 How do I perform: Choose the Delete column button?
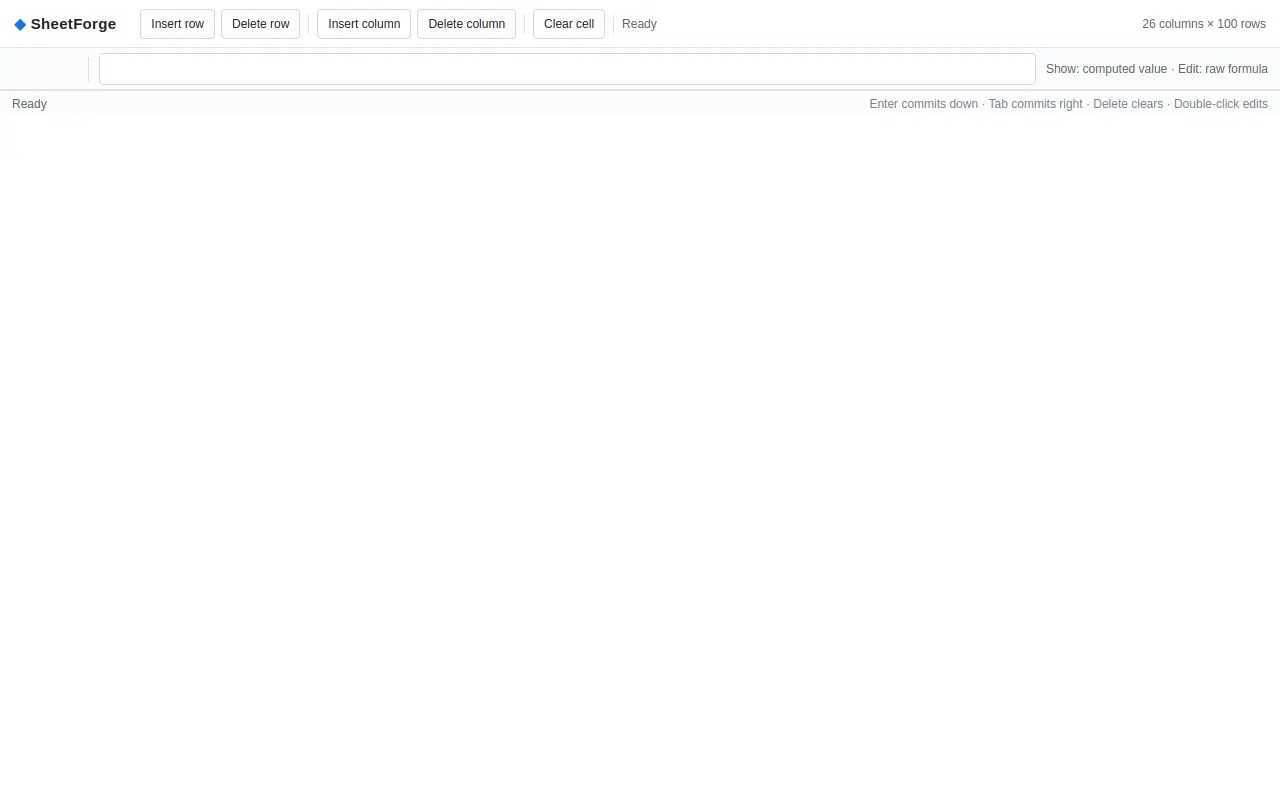(x=466, y=24)
